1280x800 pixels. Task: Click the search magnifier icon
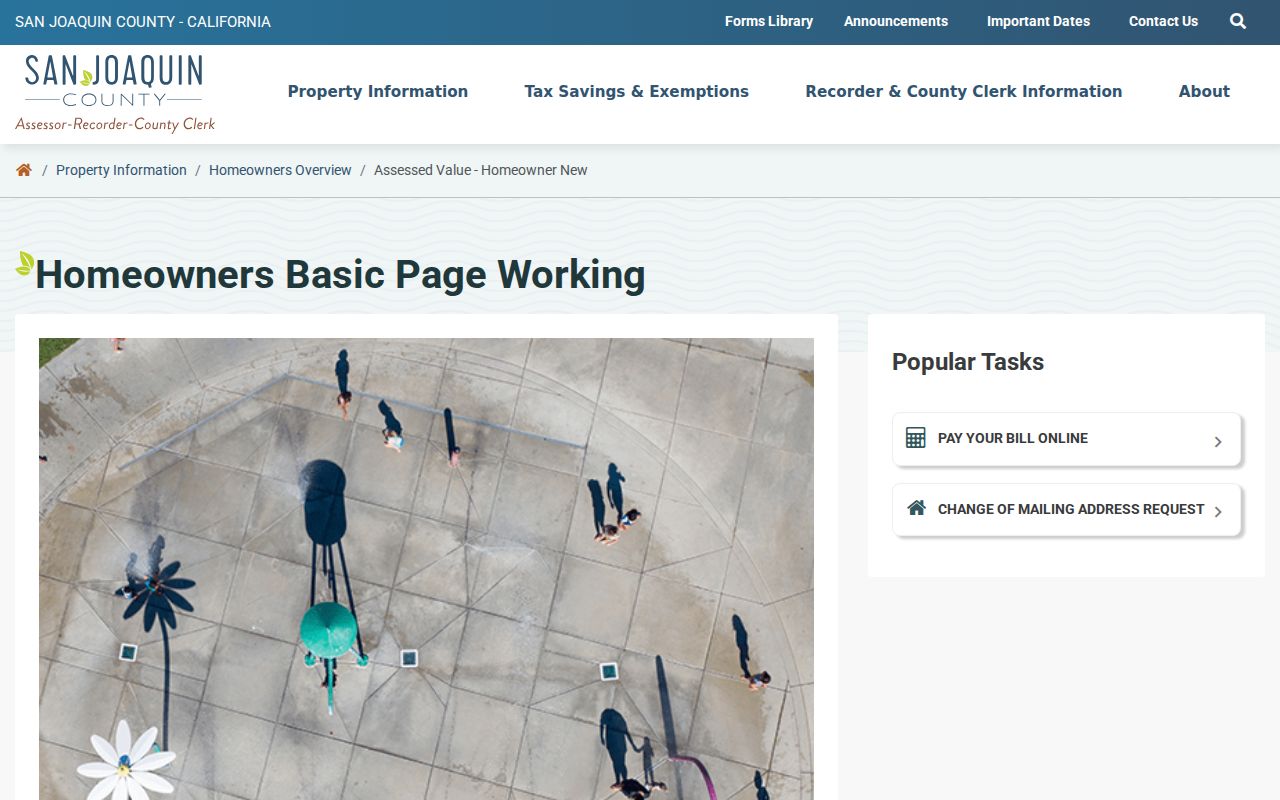(x=1238, y=21)
